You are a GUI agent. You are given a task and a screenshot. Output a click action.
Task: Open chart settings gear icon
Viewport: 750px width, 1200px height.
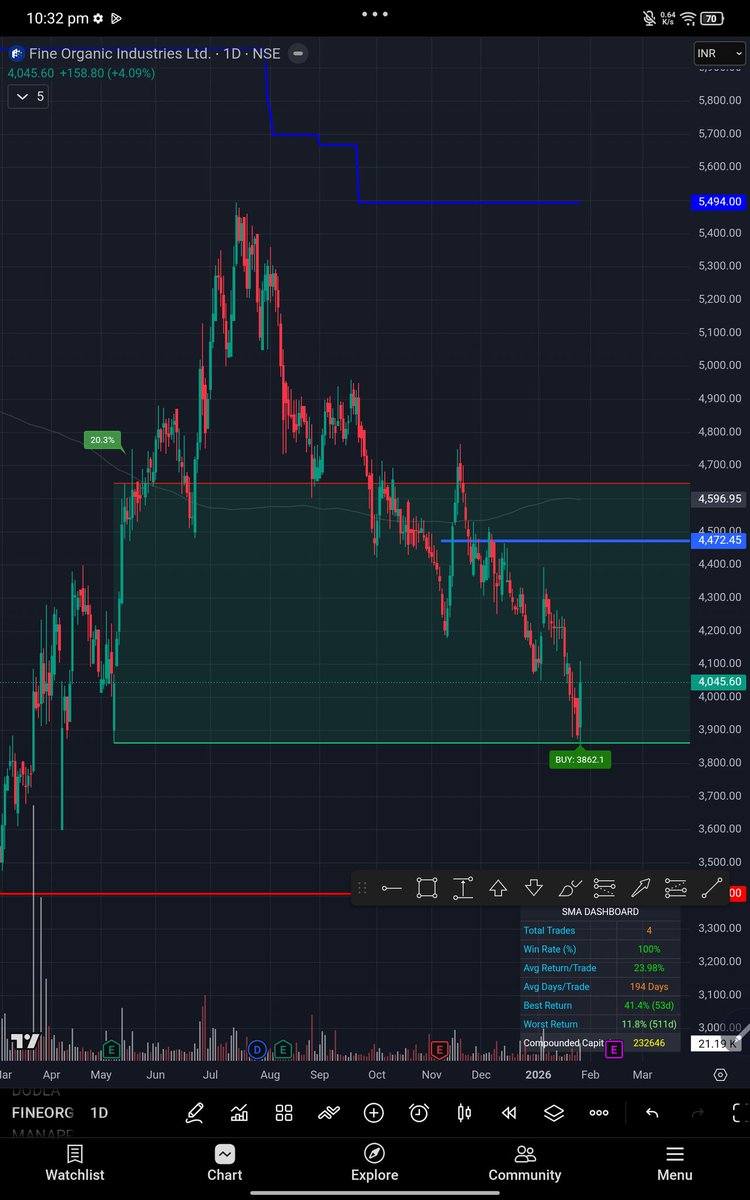coord(720,1074)
